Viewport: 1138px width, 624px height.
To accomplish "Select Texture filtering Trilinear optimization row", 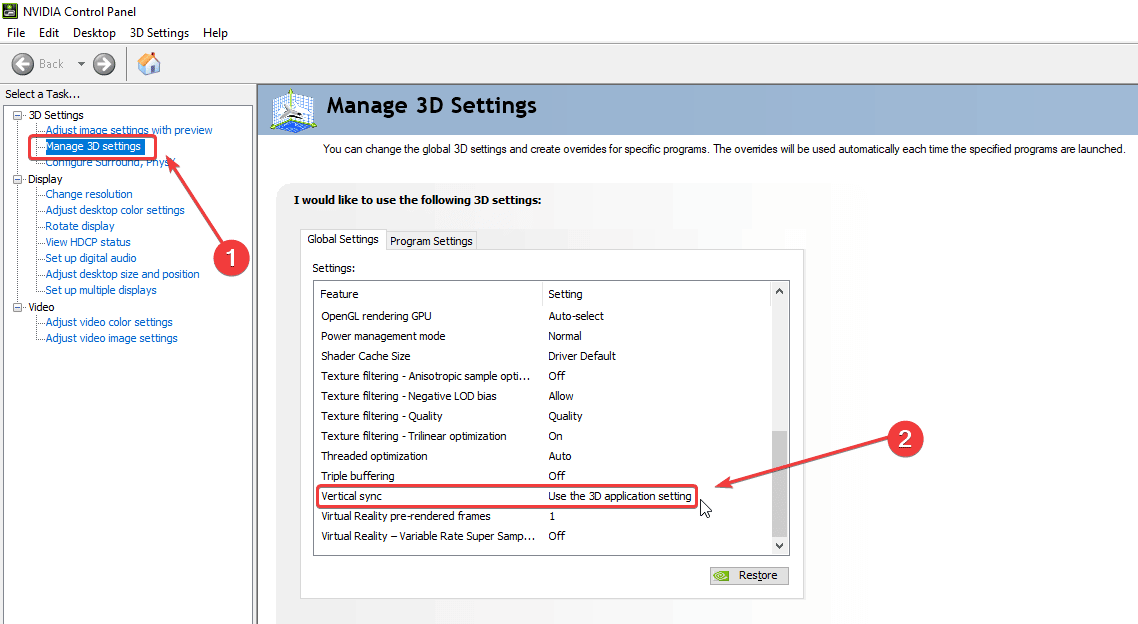I will pos(543,436).
